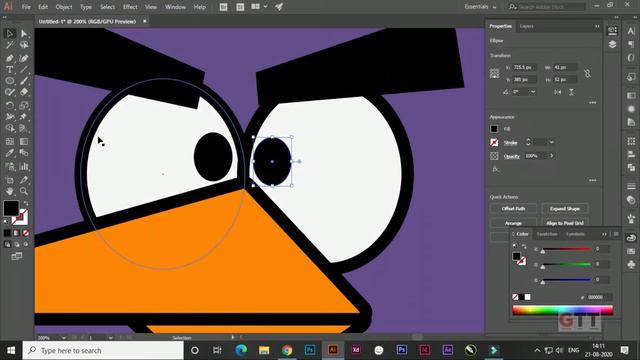The height and width of the screenshot is (360, 640).
Task: Click the X position field
Action: (525, 67)
